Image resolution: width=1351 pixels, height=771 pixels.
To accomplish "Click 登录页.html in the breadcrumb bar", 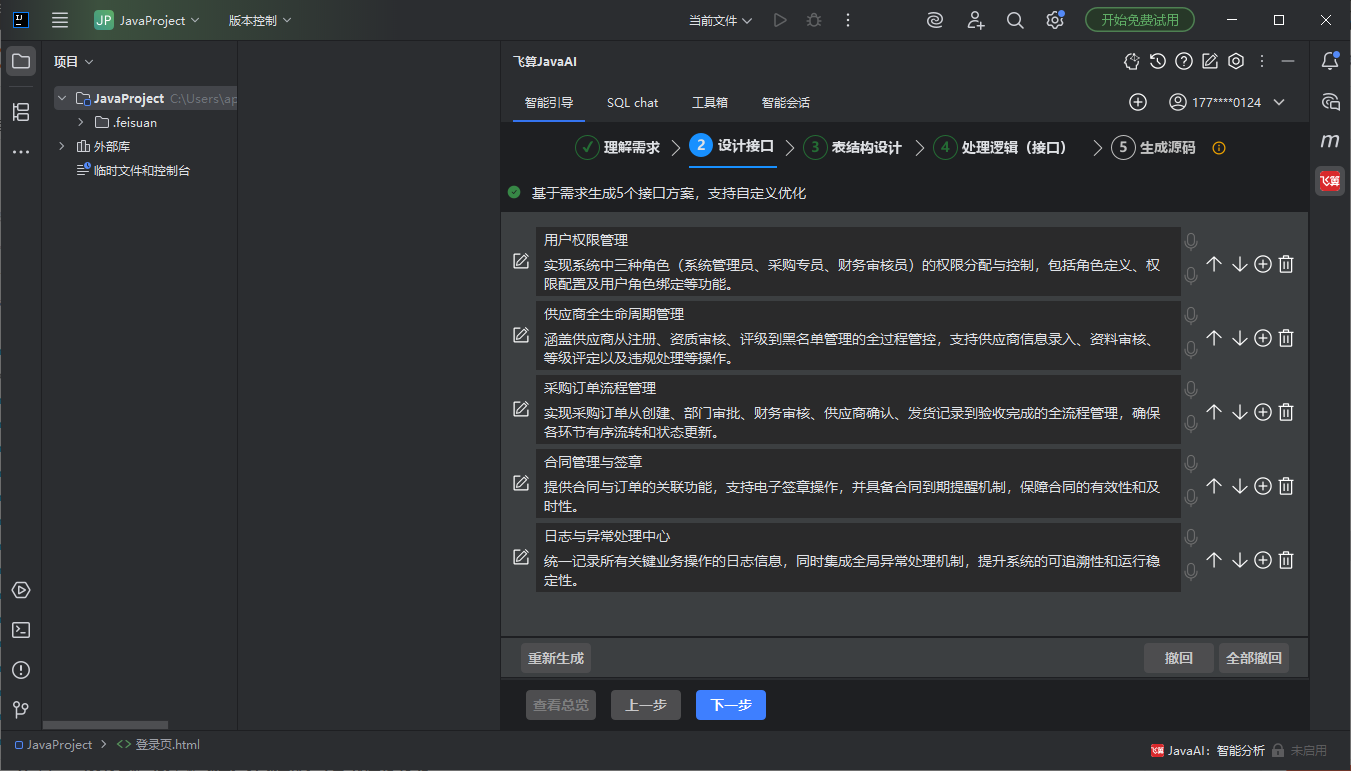I will pyautogui.click(x=159, y=745).
